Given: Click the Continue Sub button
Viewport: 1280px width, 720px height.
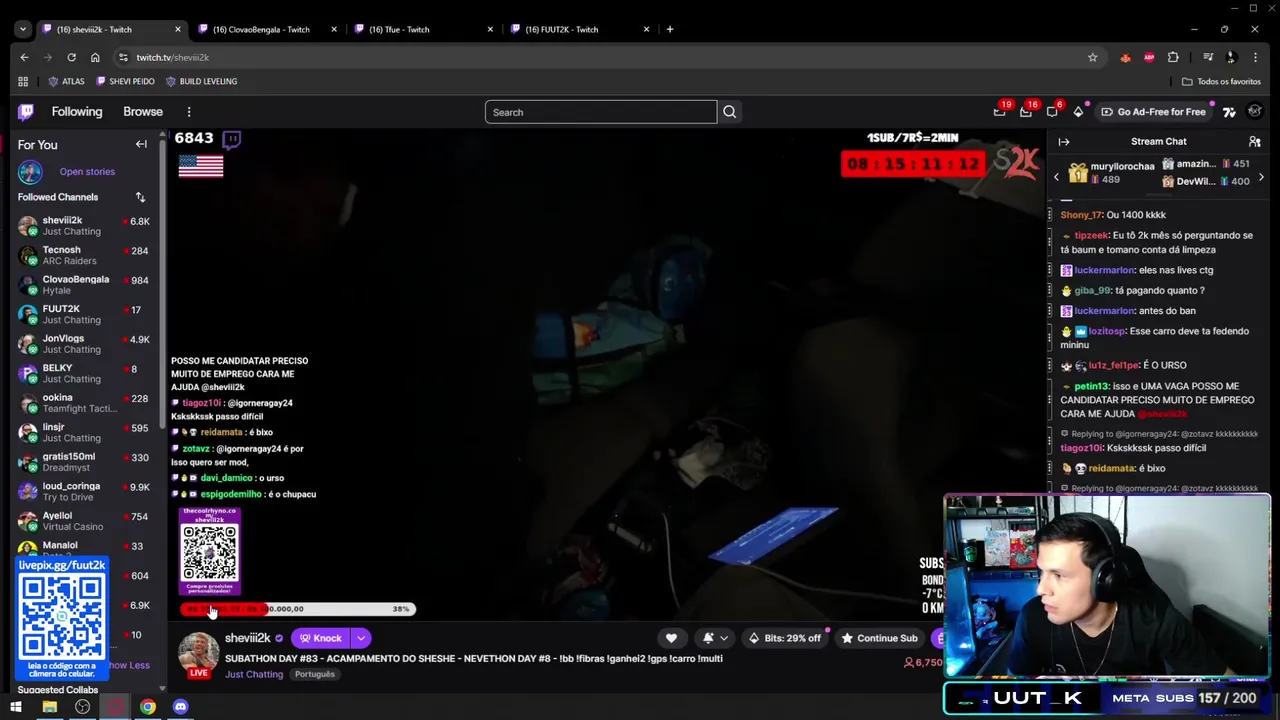Looking at the screenshot, I should tap(879, 638).
